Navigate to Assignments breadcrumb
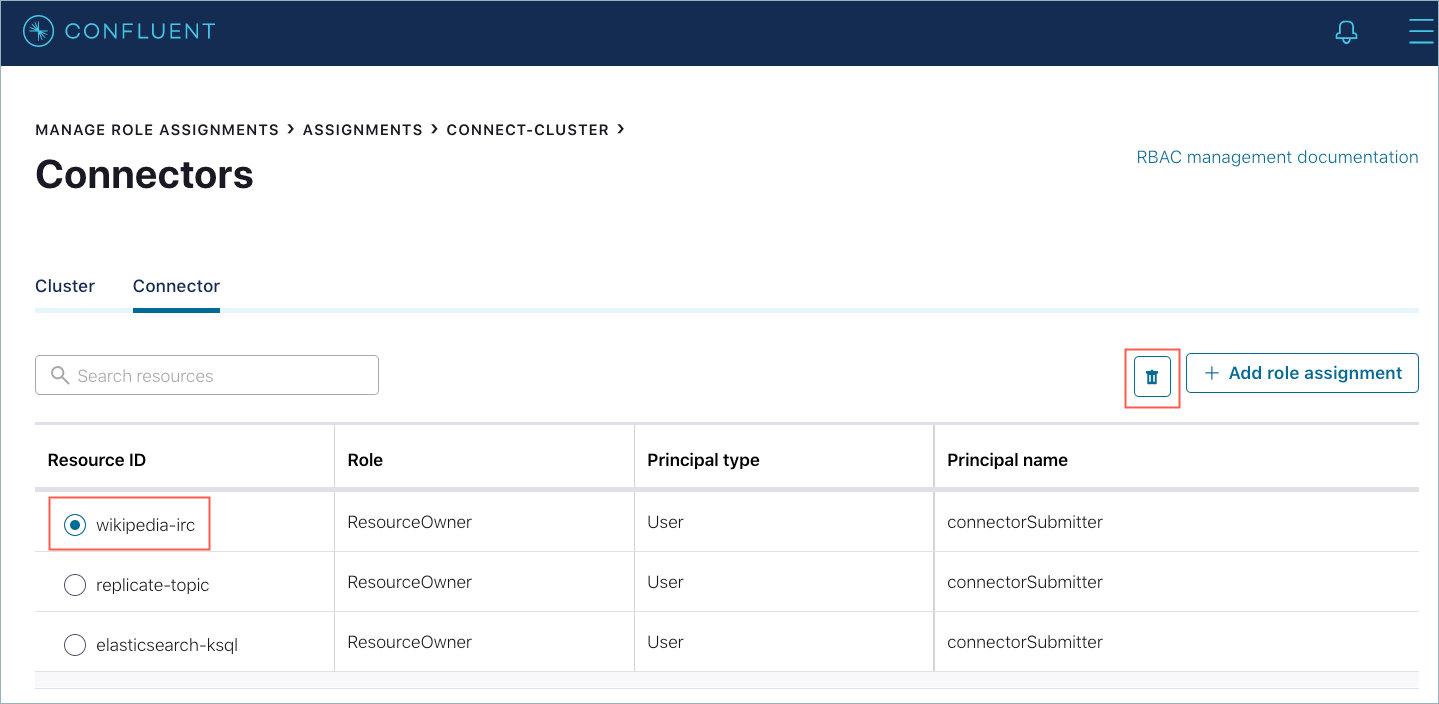1439x704 pixels. point(362,130)
